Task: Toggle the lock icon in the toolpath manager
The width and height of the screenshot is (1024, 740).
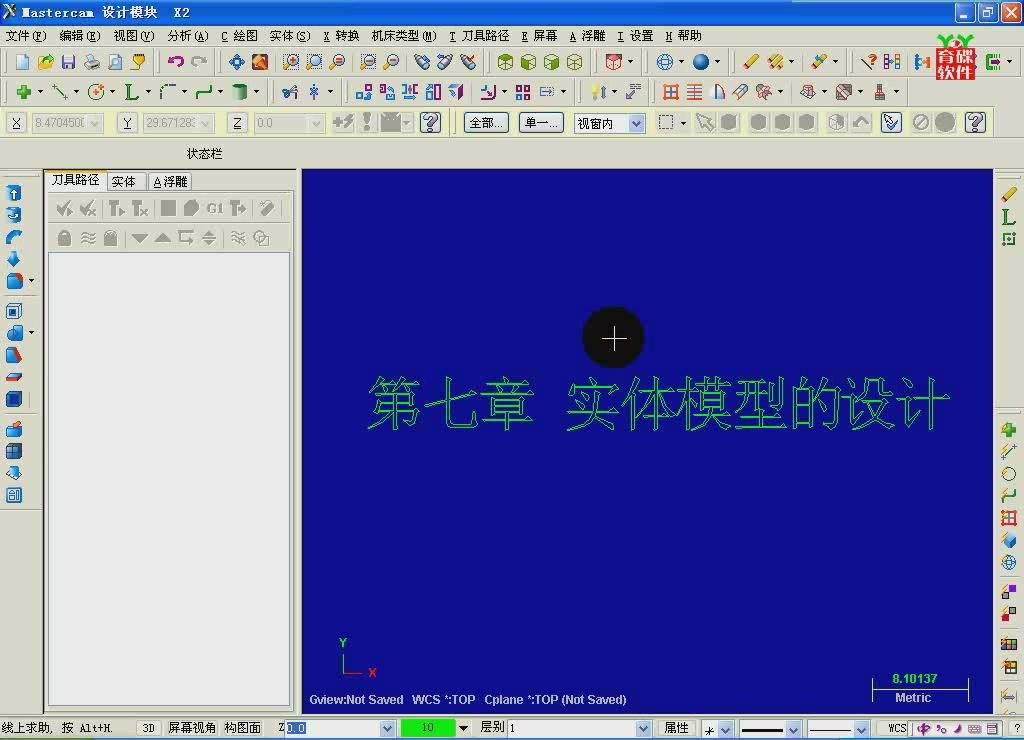Action: (x=64, y=238)
